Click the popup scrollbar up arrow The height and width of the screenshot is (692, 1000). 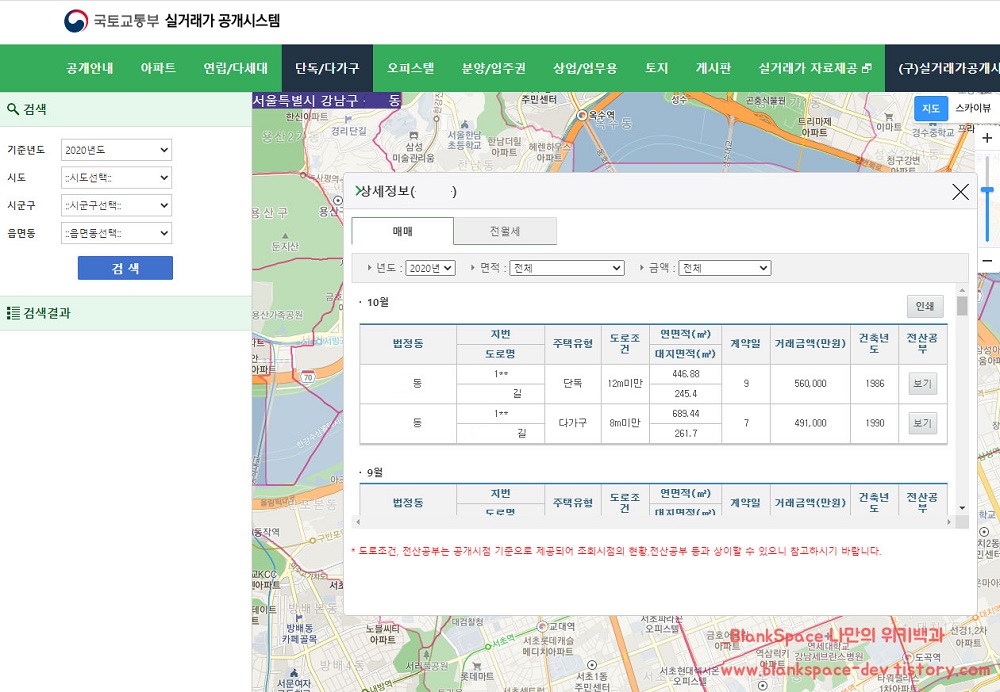(962, 291)
